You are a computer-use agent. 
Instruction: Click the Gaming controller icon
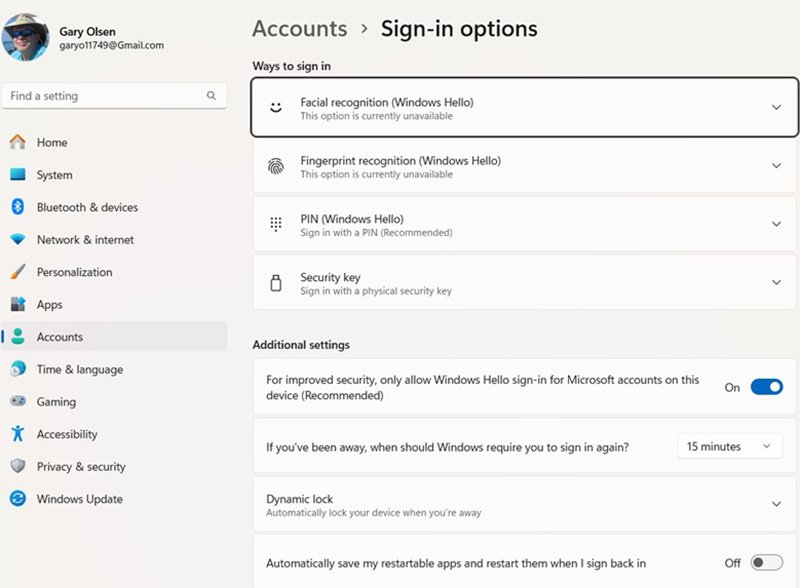(x=18, y=401)
